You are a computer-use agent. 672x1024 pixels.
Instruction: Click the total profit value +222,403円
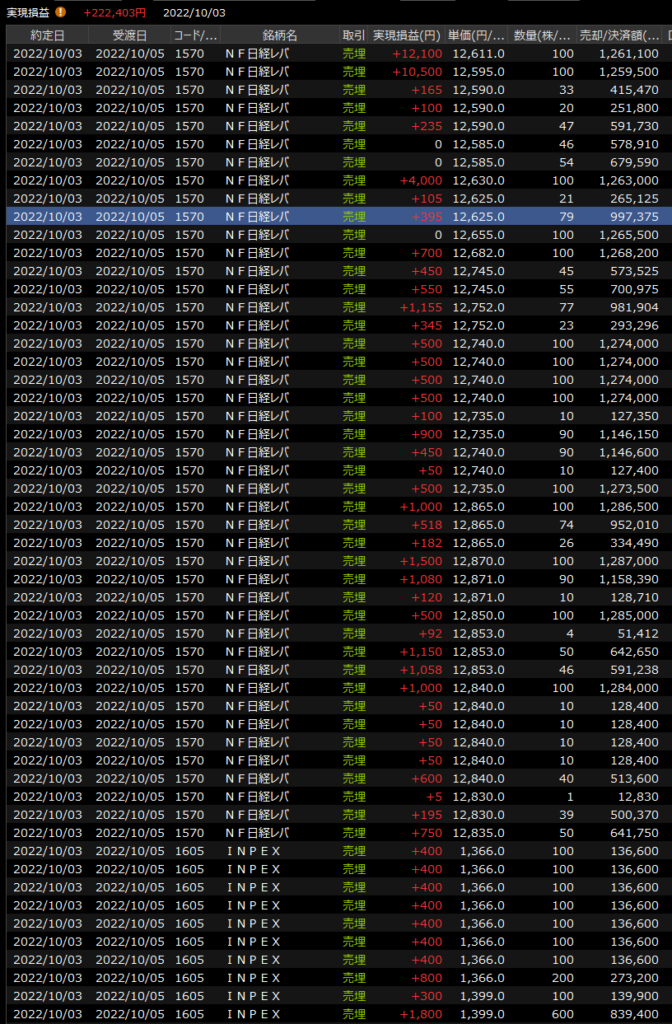click(x=115, y=12)
